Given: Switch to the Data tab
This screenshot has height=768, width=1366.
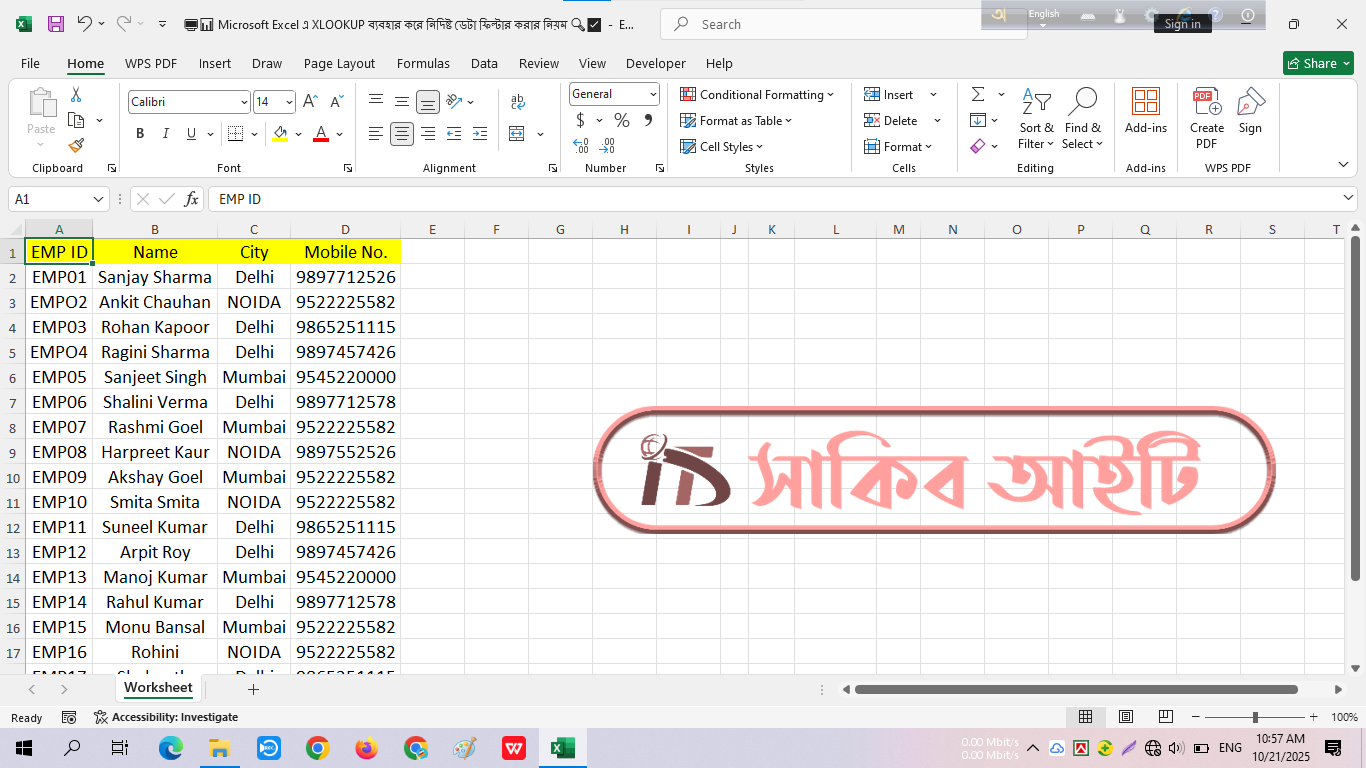Looking at the screenshot, I should [x=484, y=63].
